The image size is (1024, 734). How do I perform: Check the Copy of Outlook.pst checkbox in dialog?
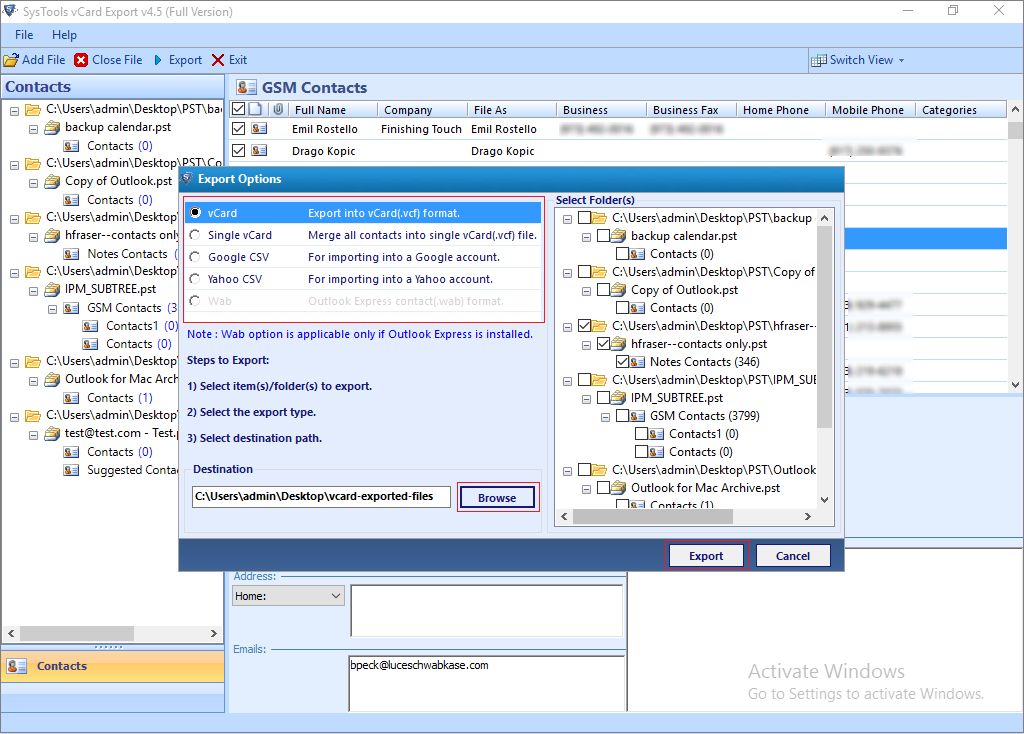[603, 290]
